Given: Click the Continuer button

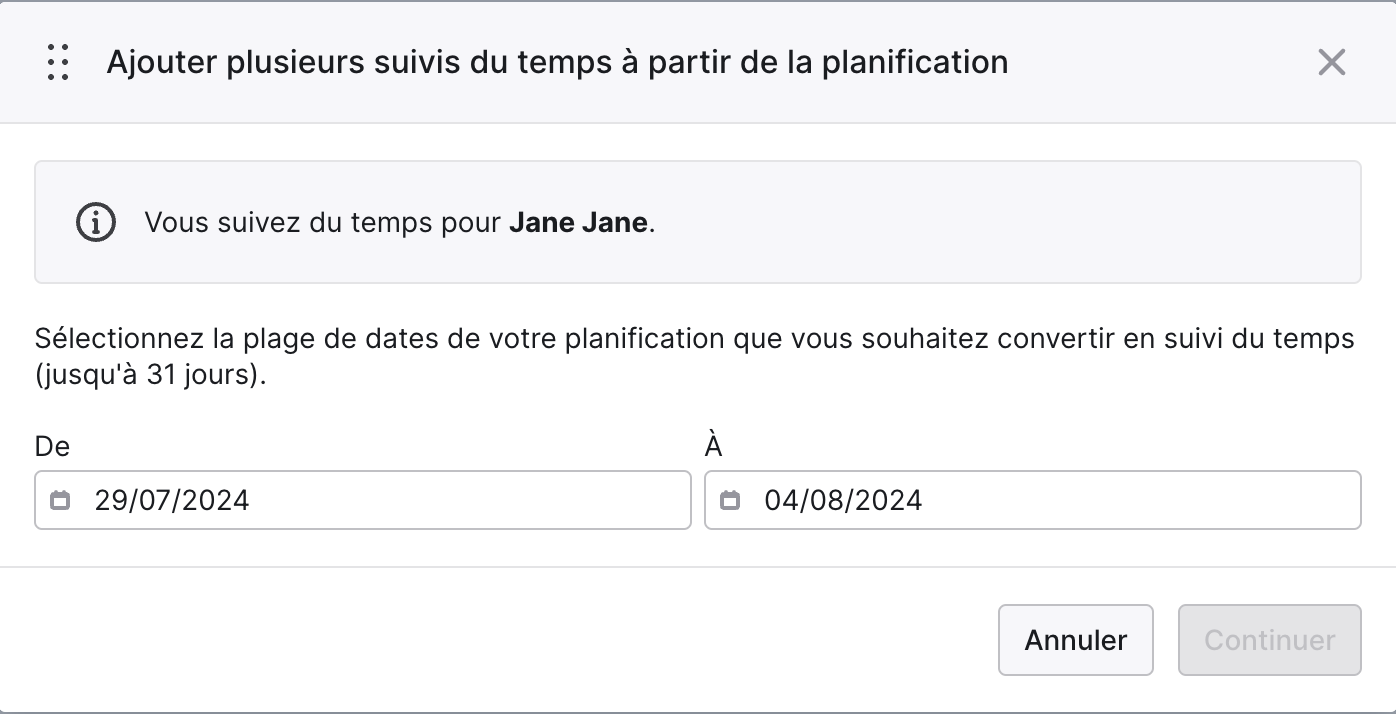Looking at the screenshot, I should point(1270,640).
